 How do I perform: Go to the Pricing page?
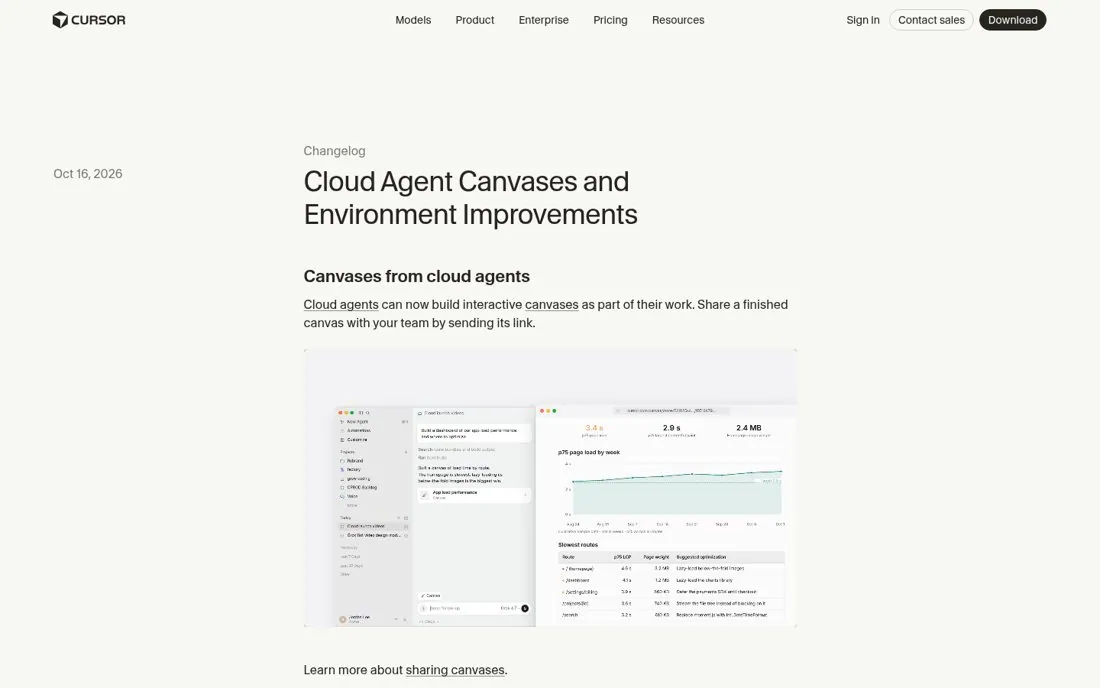tap(610, 20)
